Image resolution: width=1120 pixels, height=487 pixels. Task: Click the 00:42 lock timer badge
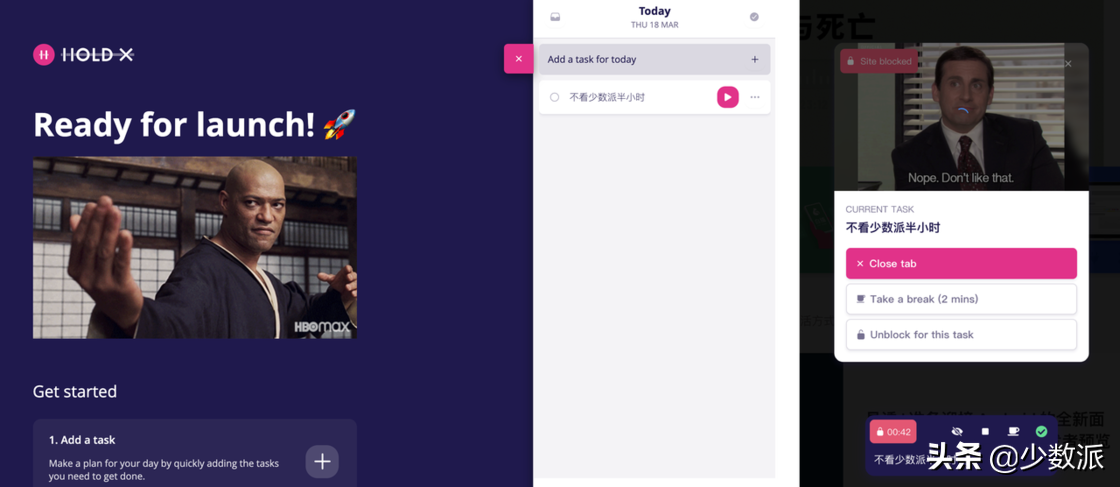893,432
